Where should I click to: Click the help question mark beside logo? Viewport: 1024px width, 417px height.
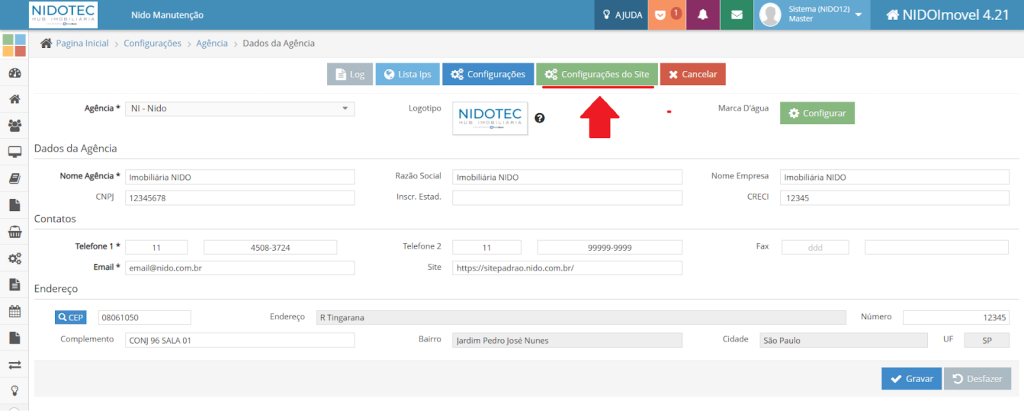point(540,118)
